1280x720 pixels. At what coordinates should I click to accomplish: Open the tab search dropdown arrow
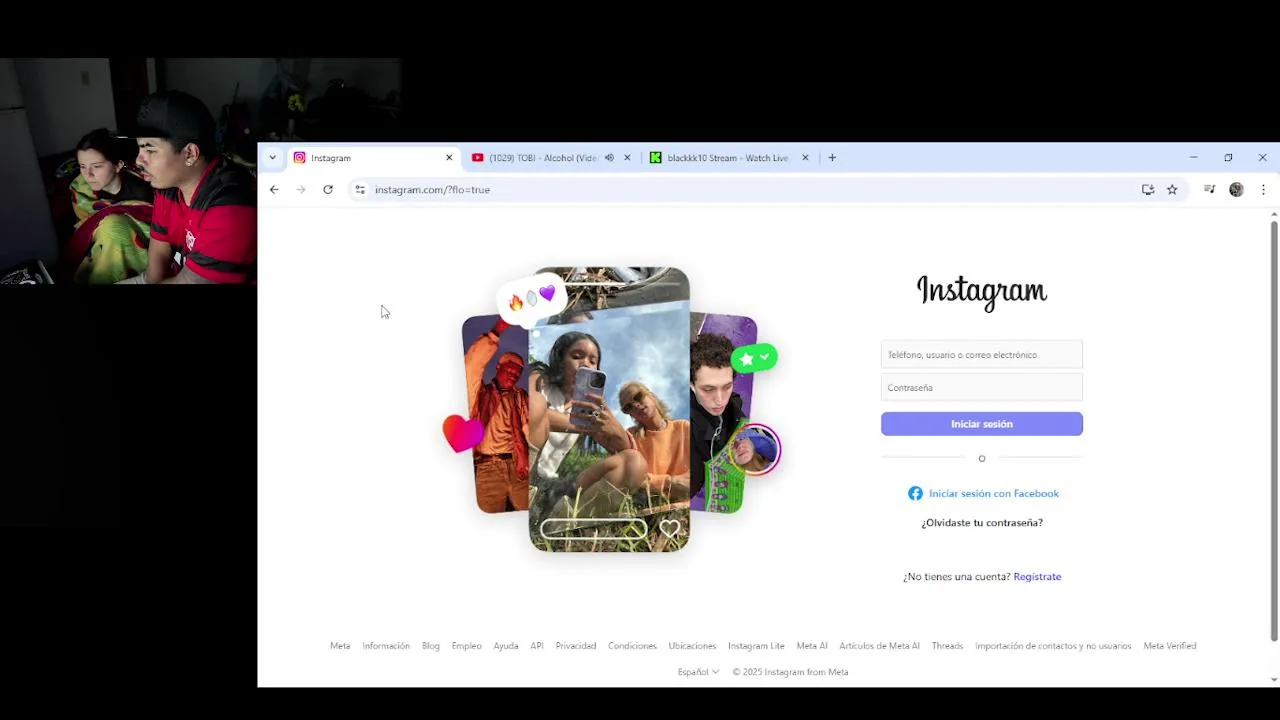point(272,157)
